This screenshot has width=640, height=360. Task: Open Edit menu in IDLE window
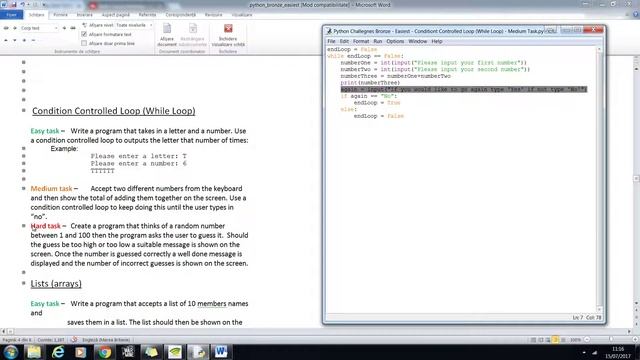click(x=344, y=41)
